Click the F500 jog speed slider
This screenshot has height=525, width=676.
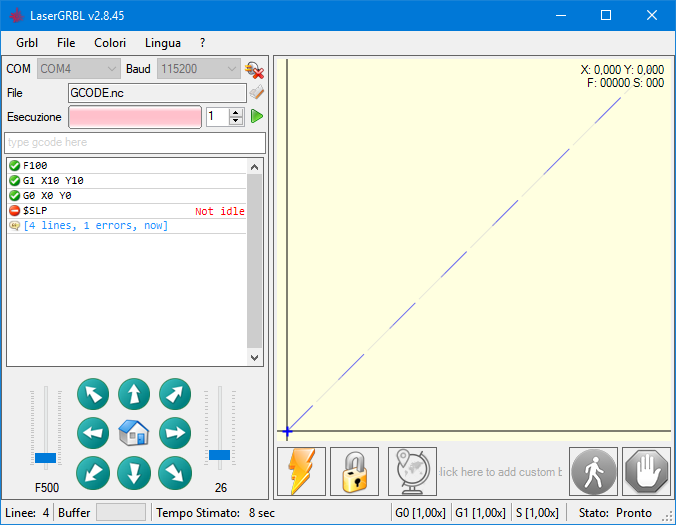tap(46, 457)
